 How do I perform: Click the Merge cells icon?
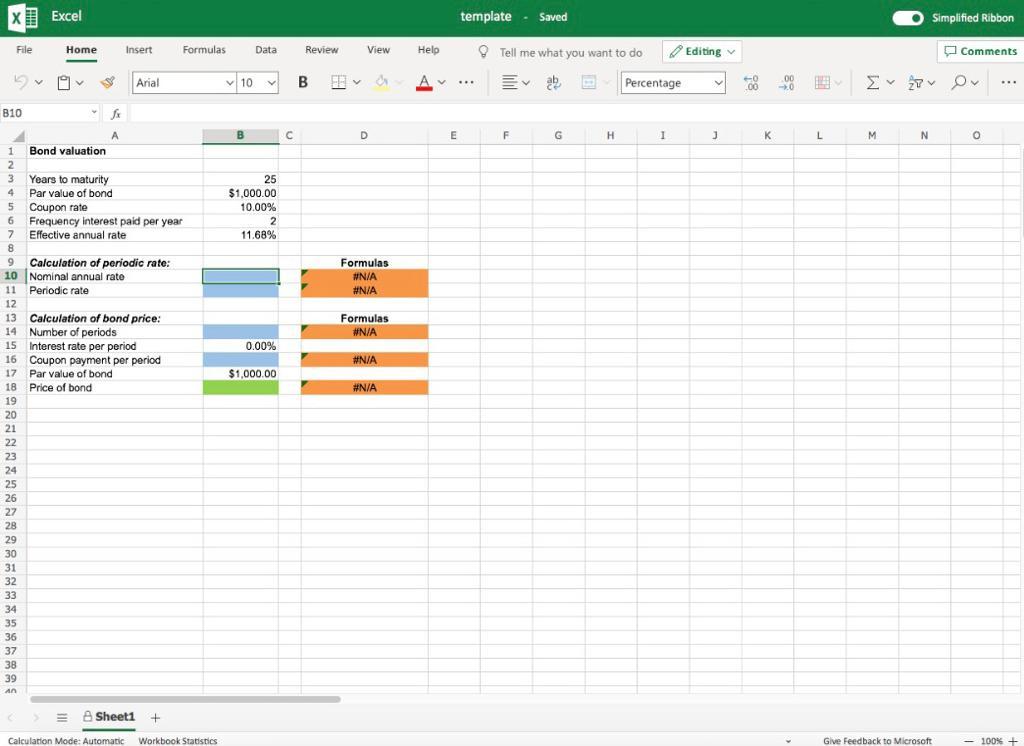tap(588, 82)
